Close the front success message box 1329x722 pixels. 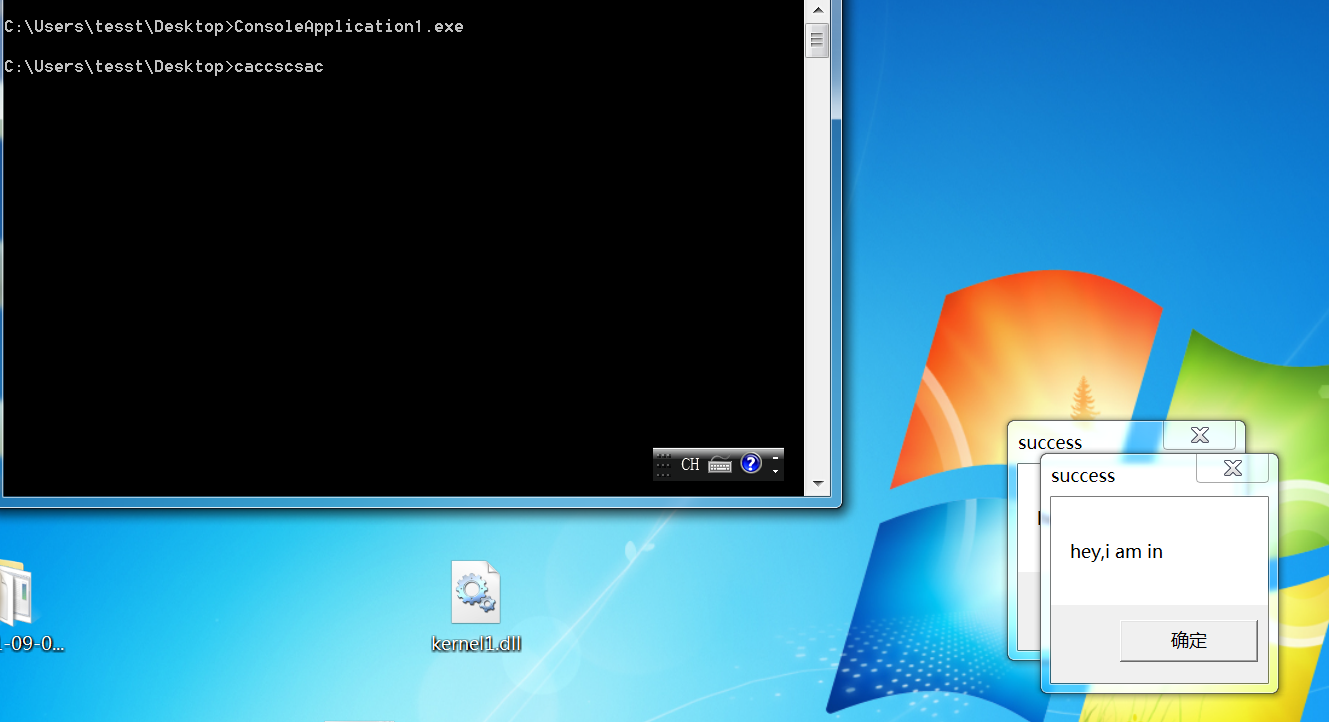[1232, 468]
